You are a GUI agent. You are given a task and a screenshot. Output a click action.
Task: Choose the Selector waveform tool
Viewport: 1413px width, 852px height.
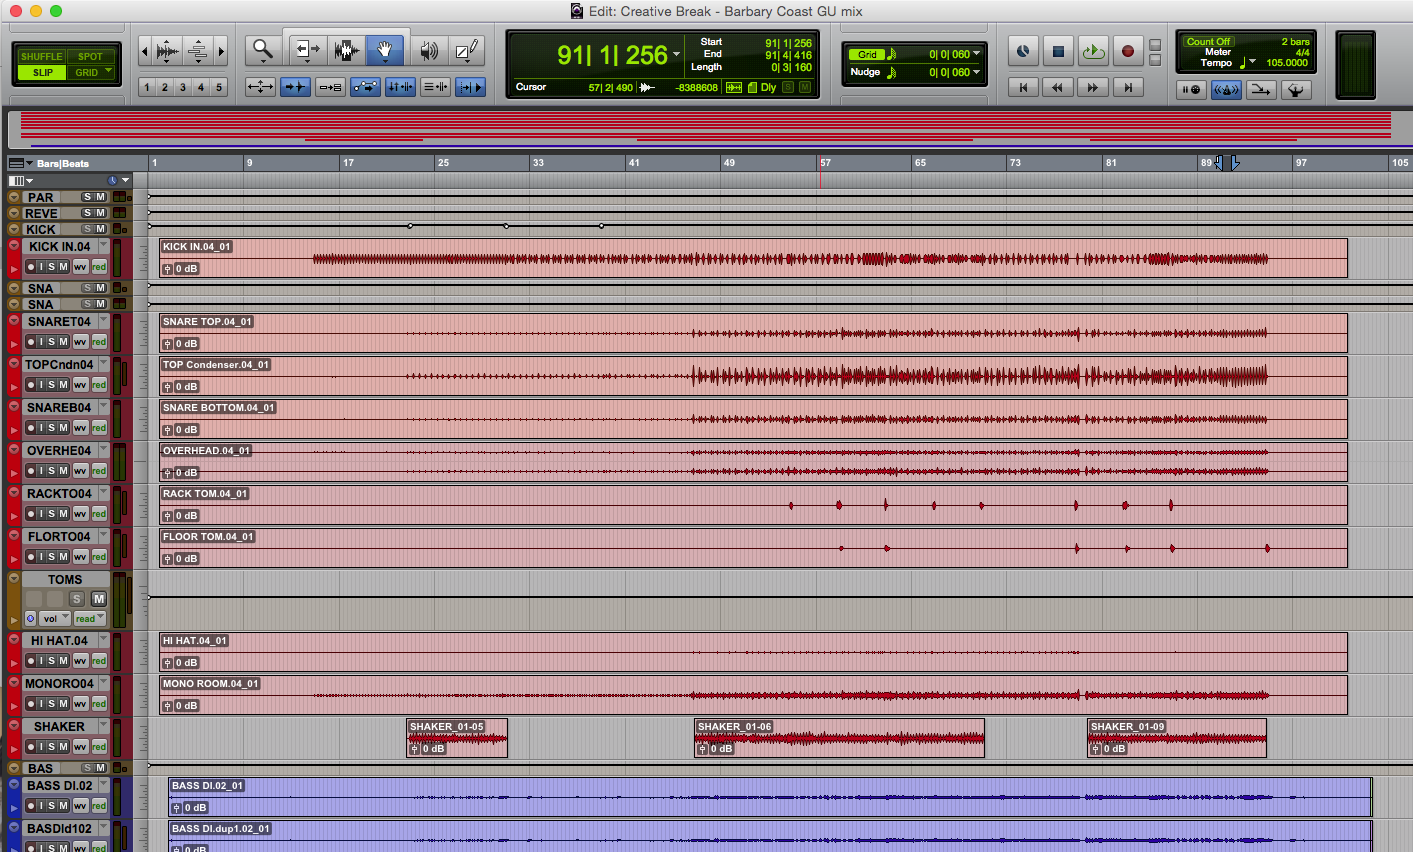346,50
